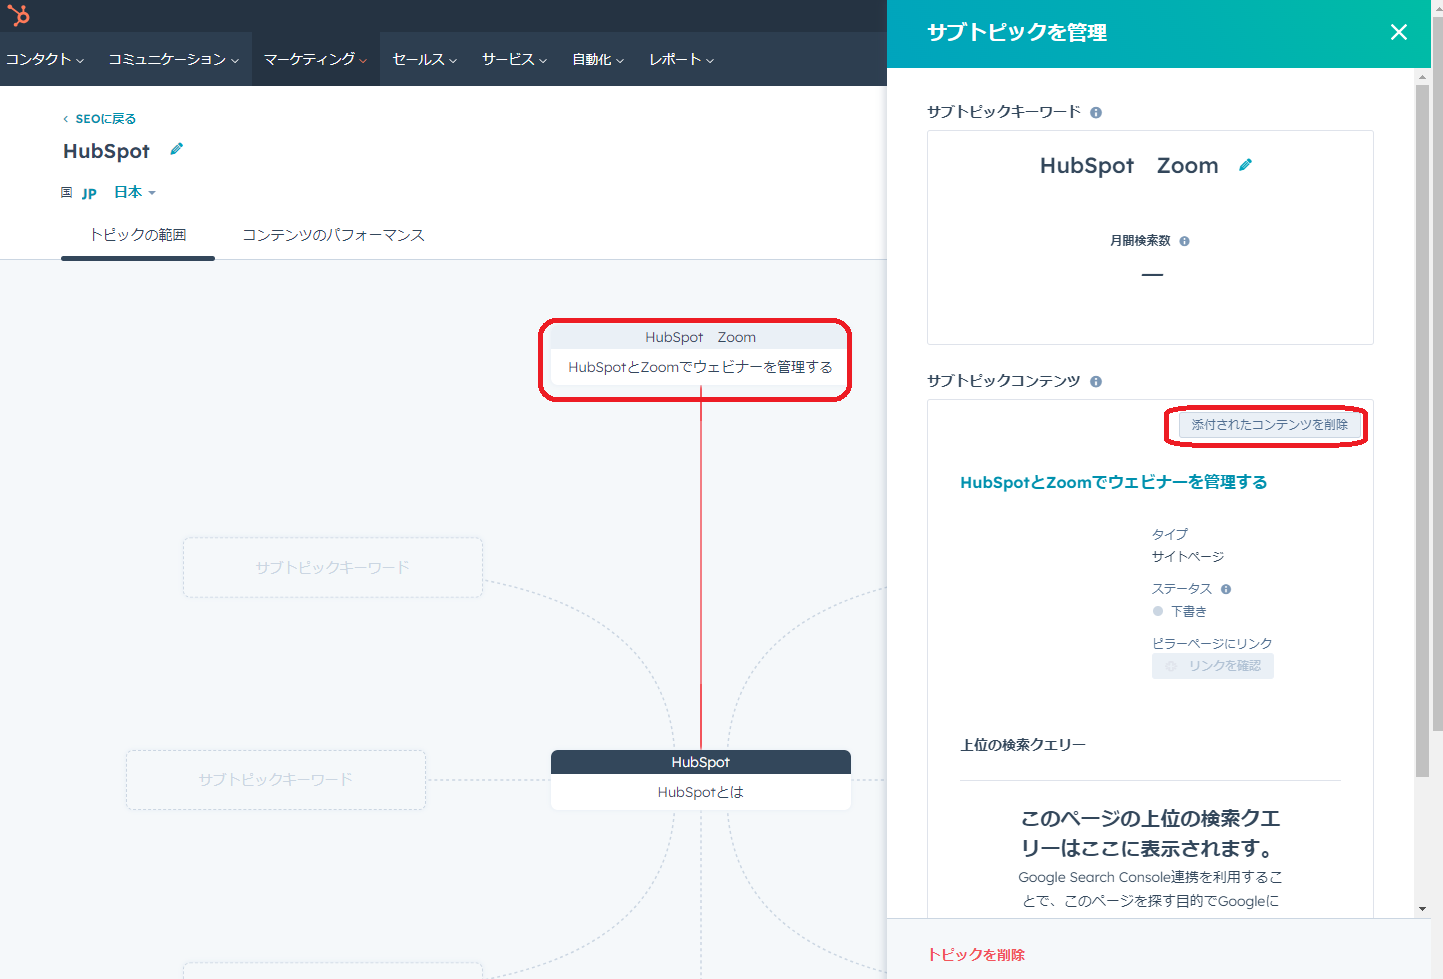
Task: Click the empty サブトピックキーワード placeholder left of the pillar node
Action: (x=276, y=780)
